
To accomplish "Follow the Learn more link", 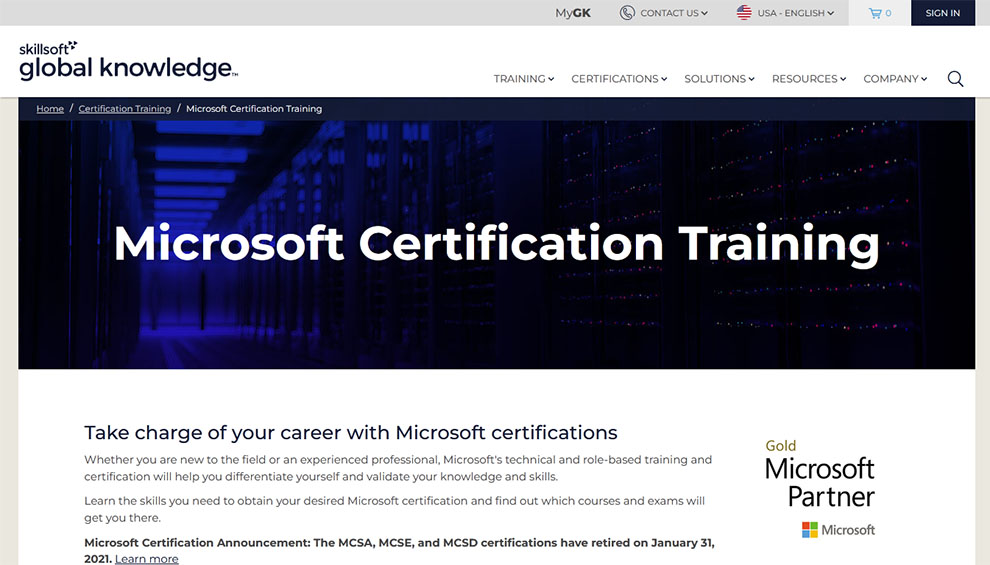I will point(147,559).
